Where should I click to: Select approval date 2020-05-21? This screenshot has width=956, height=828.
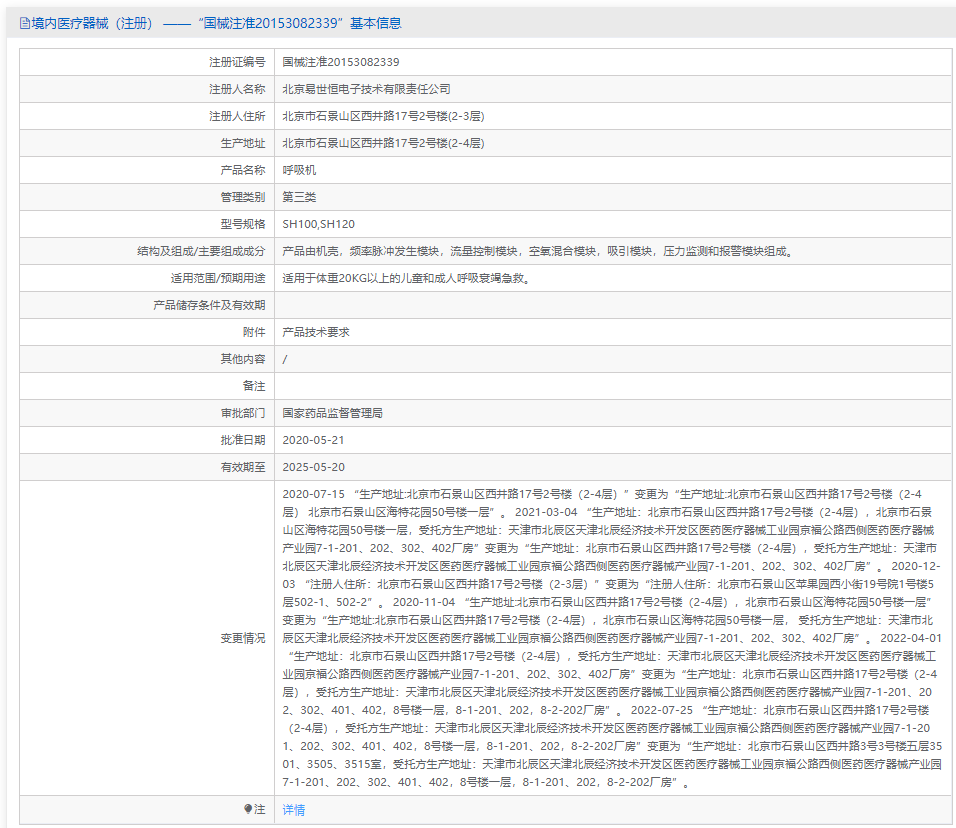pos(313,440)
